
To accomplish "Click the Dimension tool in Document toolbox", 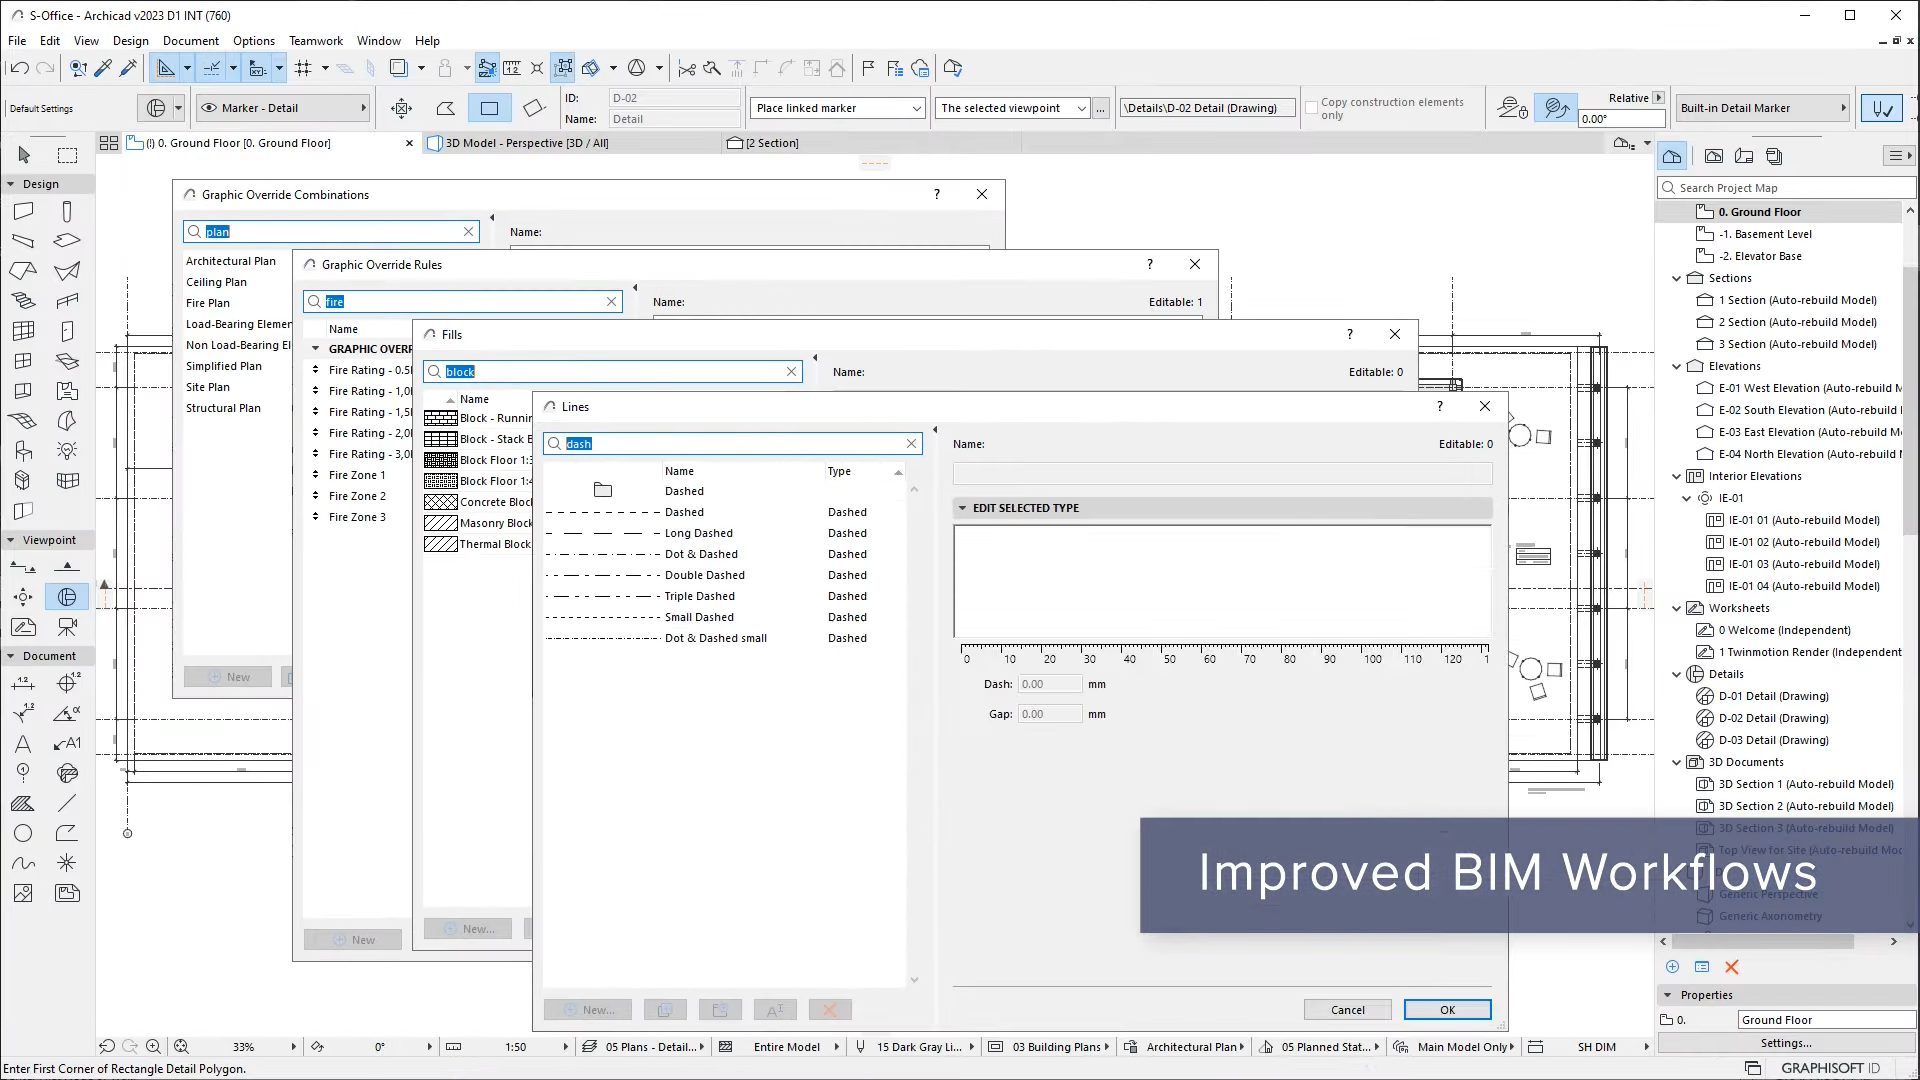I will pos(23,684).
